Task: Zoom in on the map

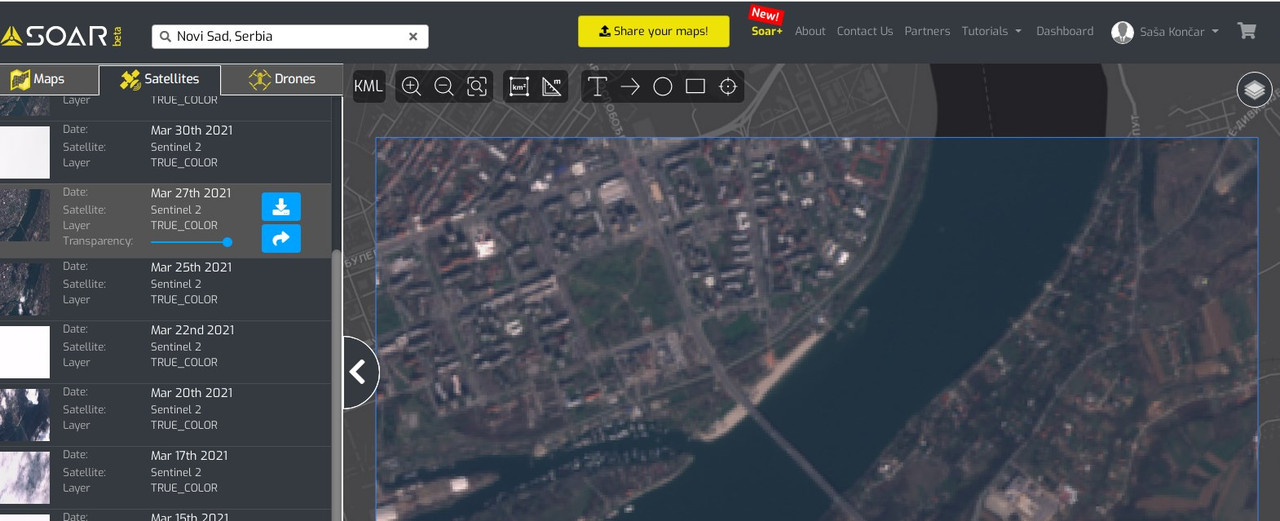Action: coord(411,86)
